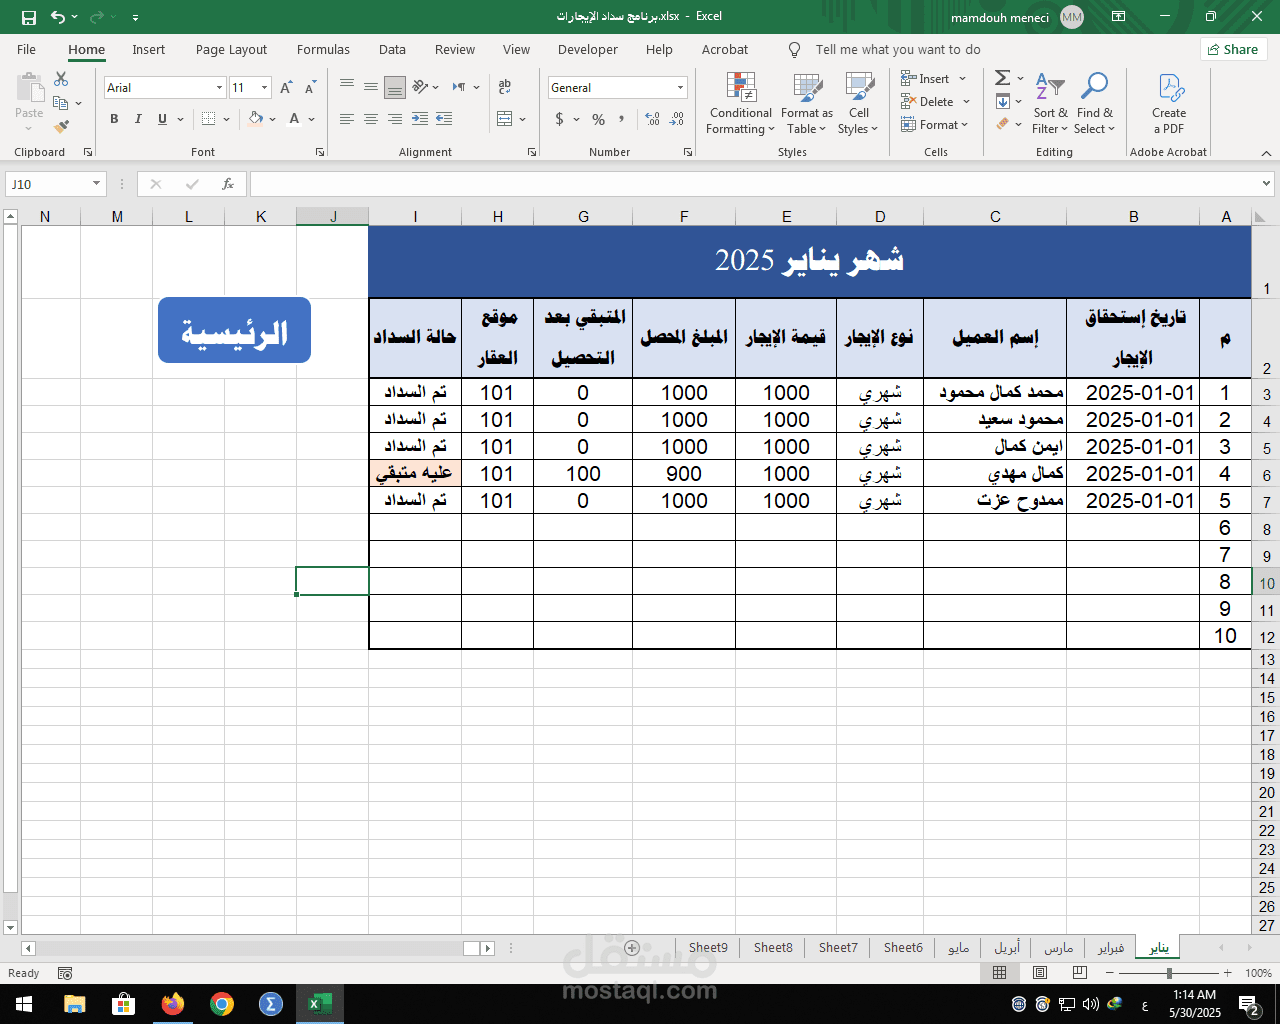Open Find & Select magnifier

point(1095,103)
